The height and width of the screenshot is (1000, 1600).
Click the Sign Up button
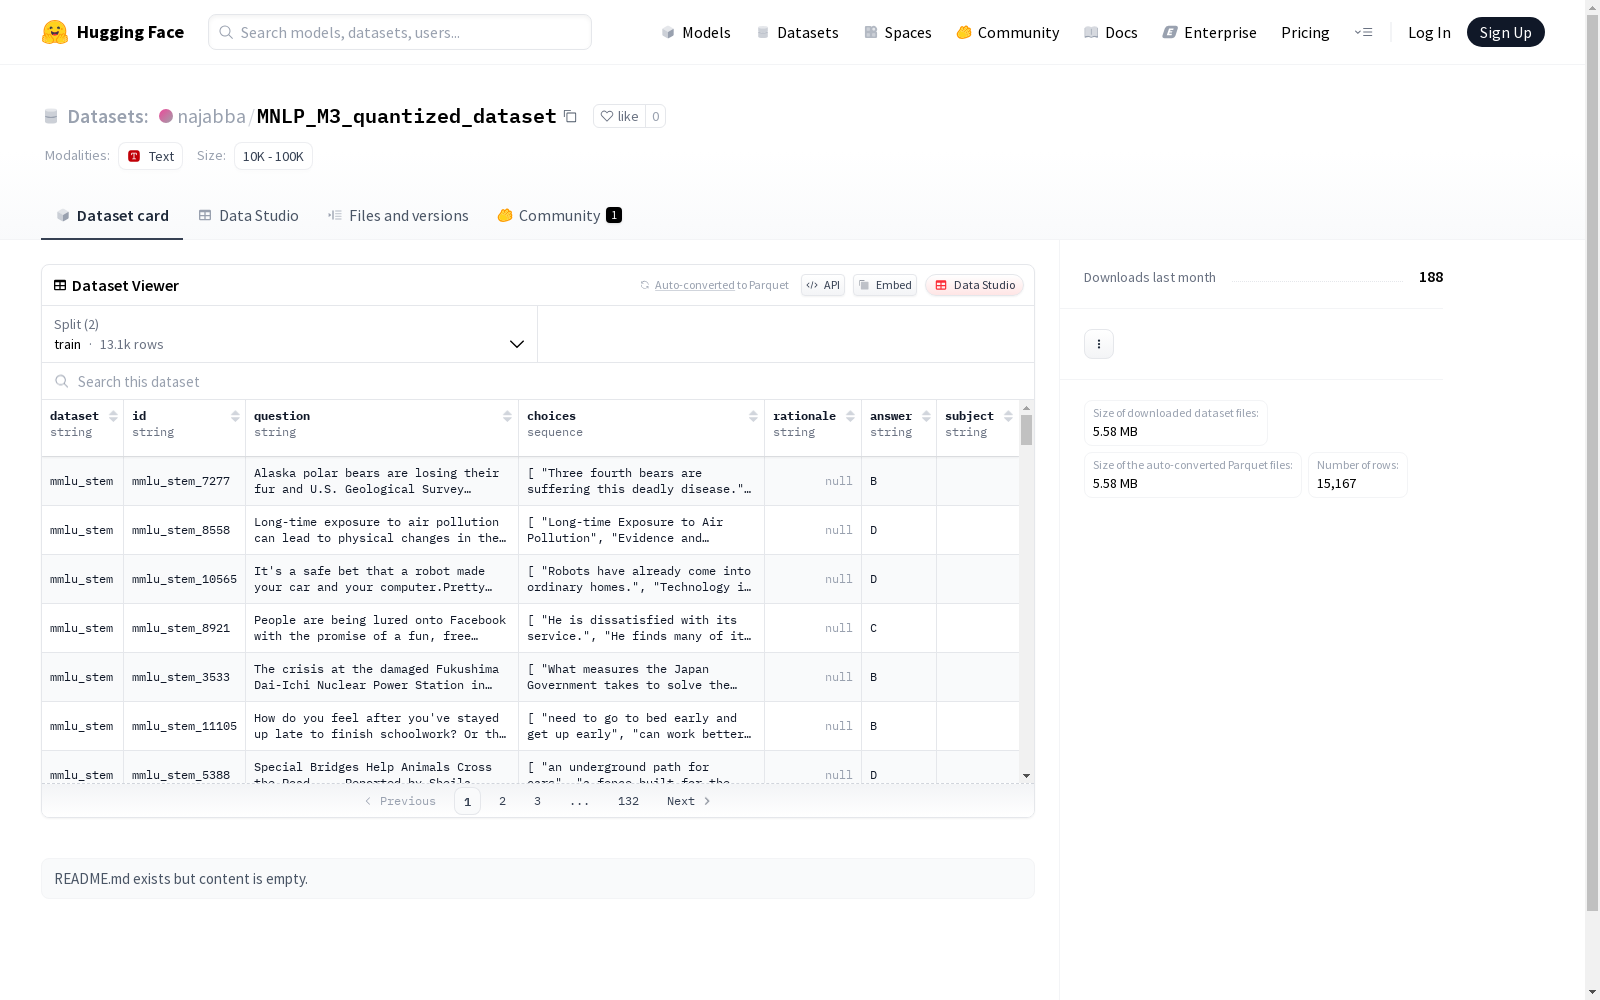pyautogui.click(x=1505, y=32)
